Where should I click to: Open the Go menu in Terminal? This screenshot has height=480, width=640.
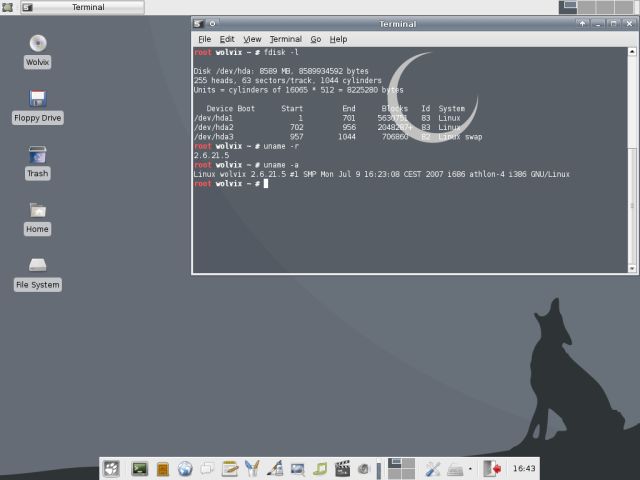point(316,39)
